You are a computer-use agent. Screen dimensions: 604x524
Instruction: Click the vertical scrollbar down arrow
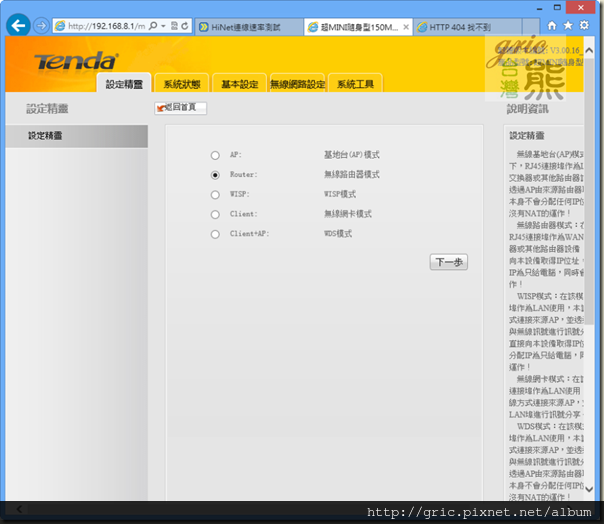[589, 489]
